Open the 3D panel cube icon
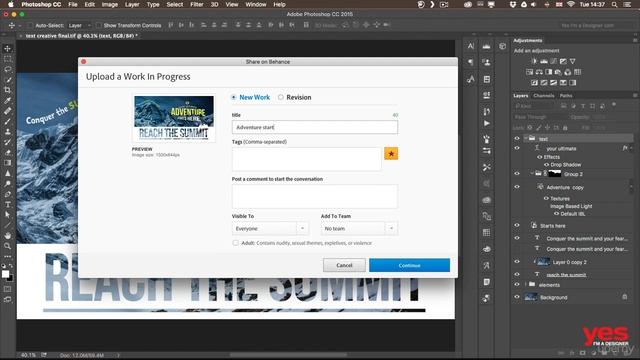The image size is (640, 360). click(502, 46)
